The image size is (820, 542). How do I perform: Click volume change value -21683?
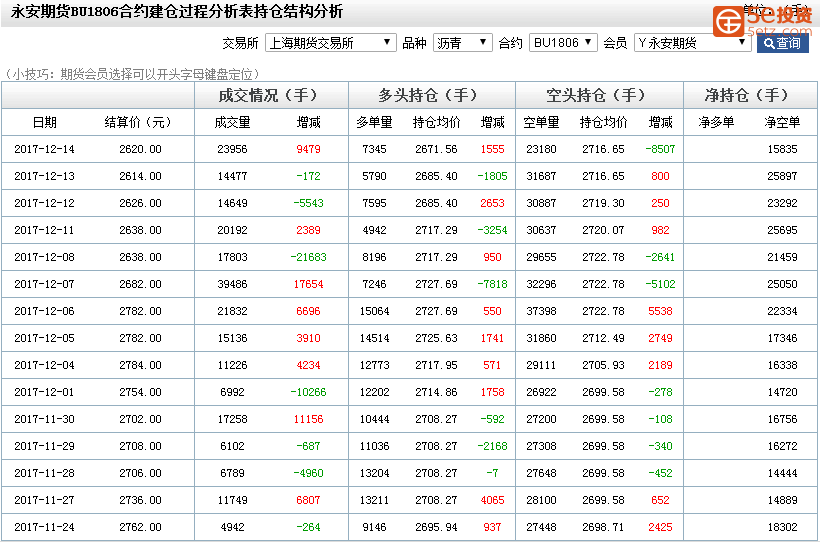[308, 257]
